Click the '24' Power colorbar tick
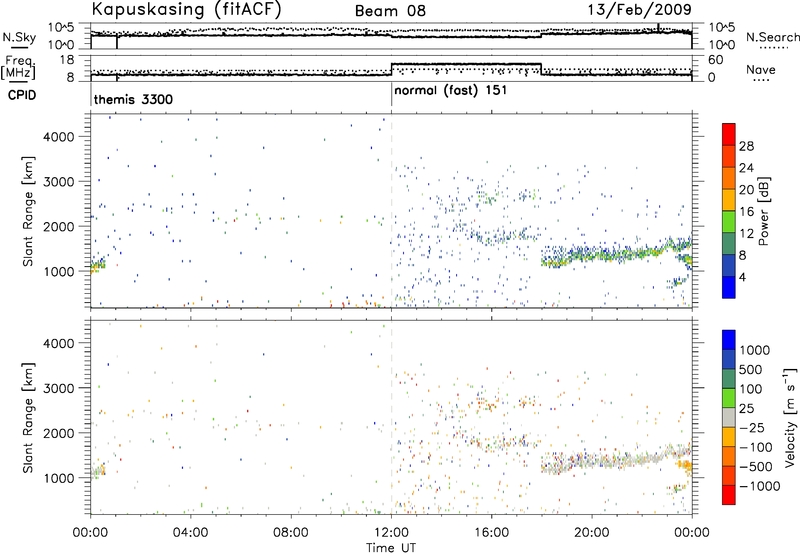This screenshot has width=800, height=554. 746,168
